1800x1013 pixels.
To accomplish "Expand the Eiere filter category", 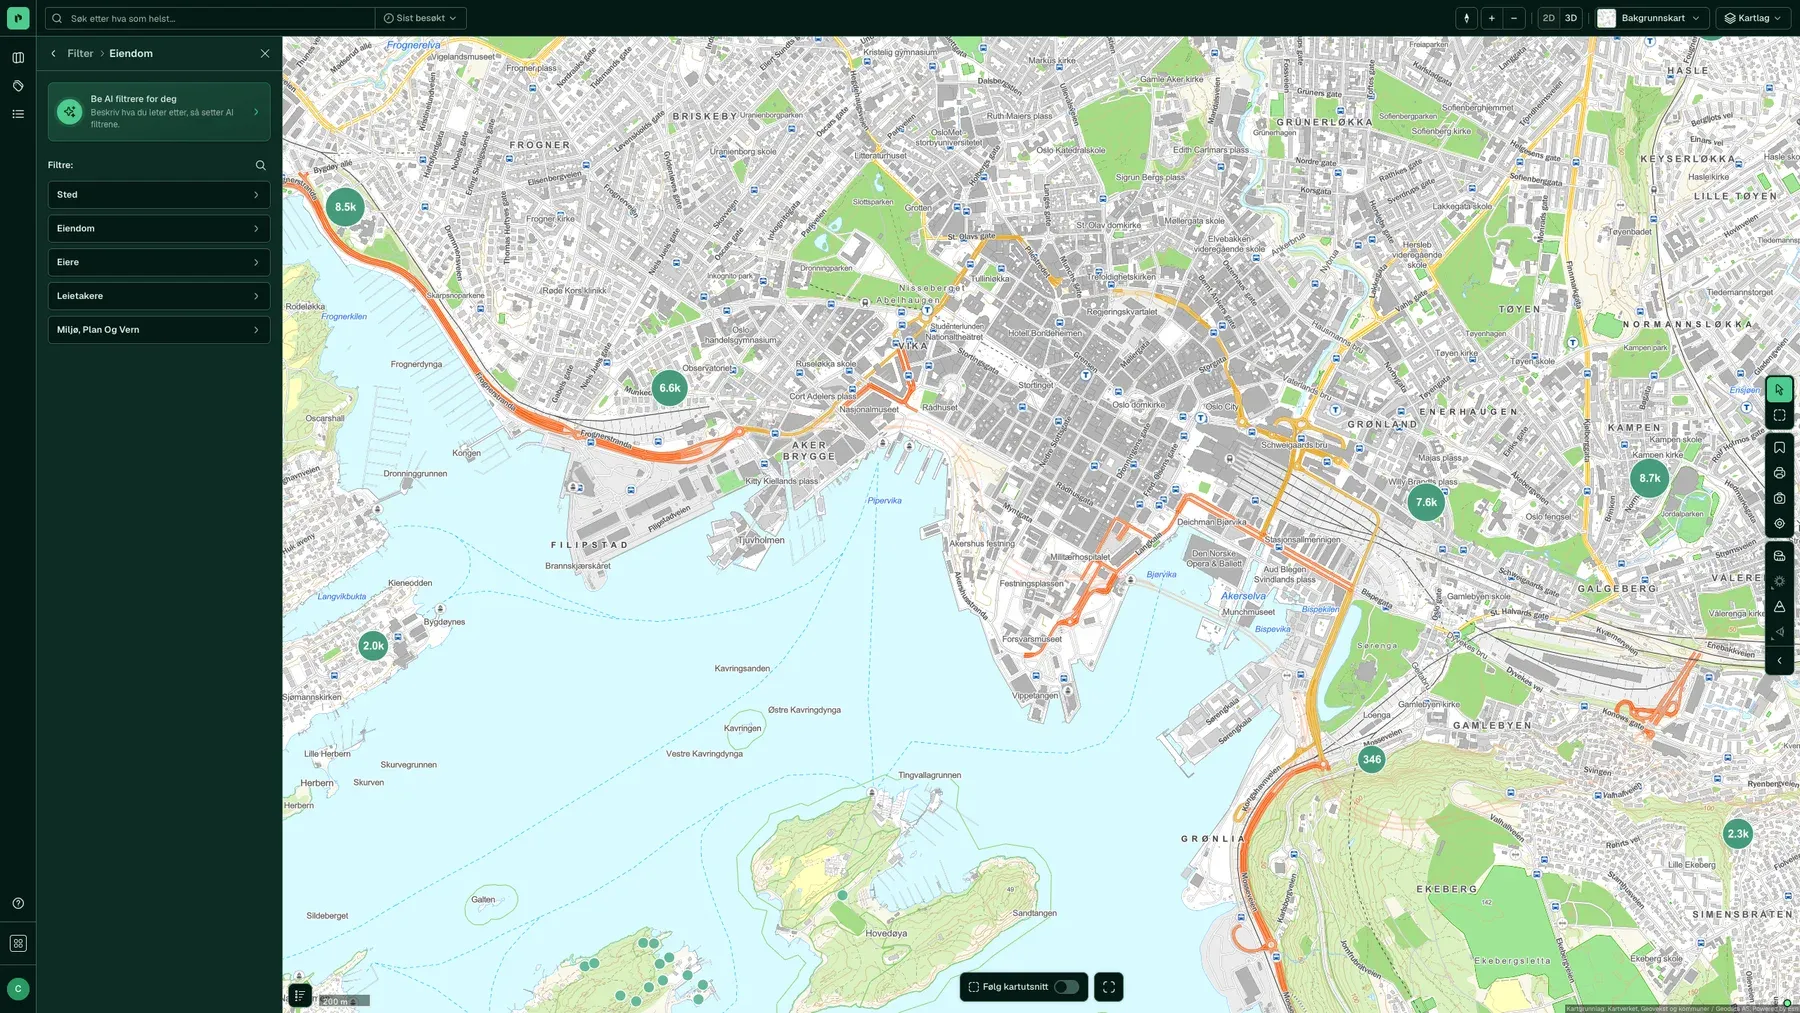I will click(x=159, y=262).
